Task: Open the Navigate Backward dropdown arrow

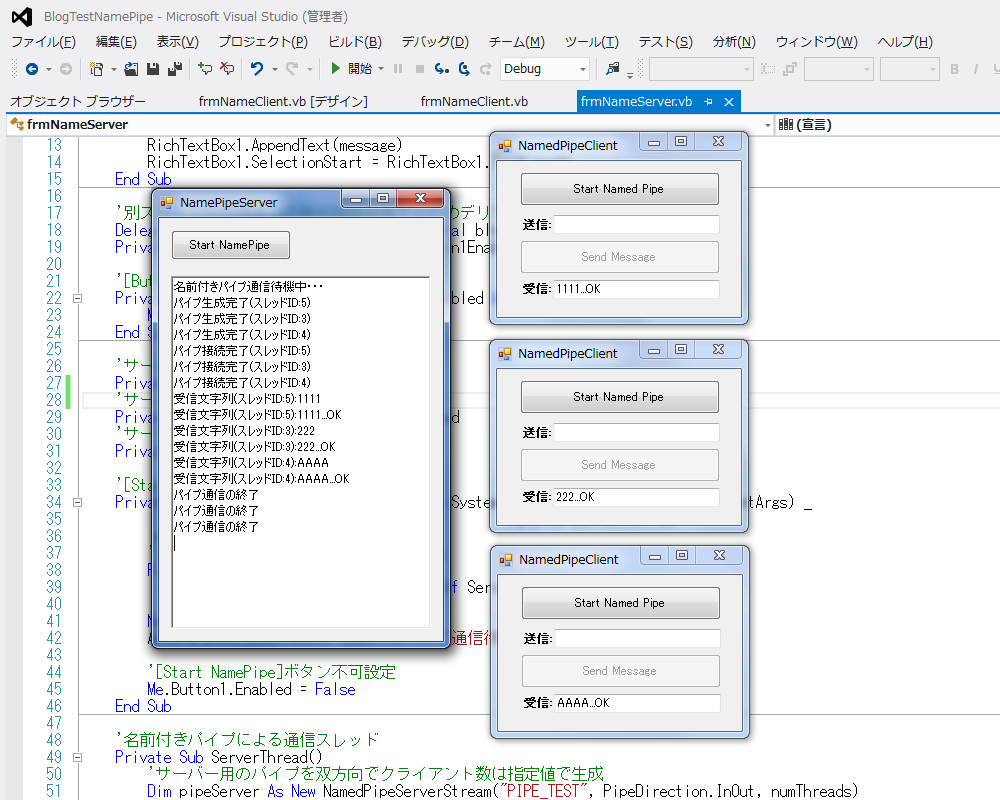Action: [x=49, y=69]
